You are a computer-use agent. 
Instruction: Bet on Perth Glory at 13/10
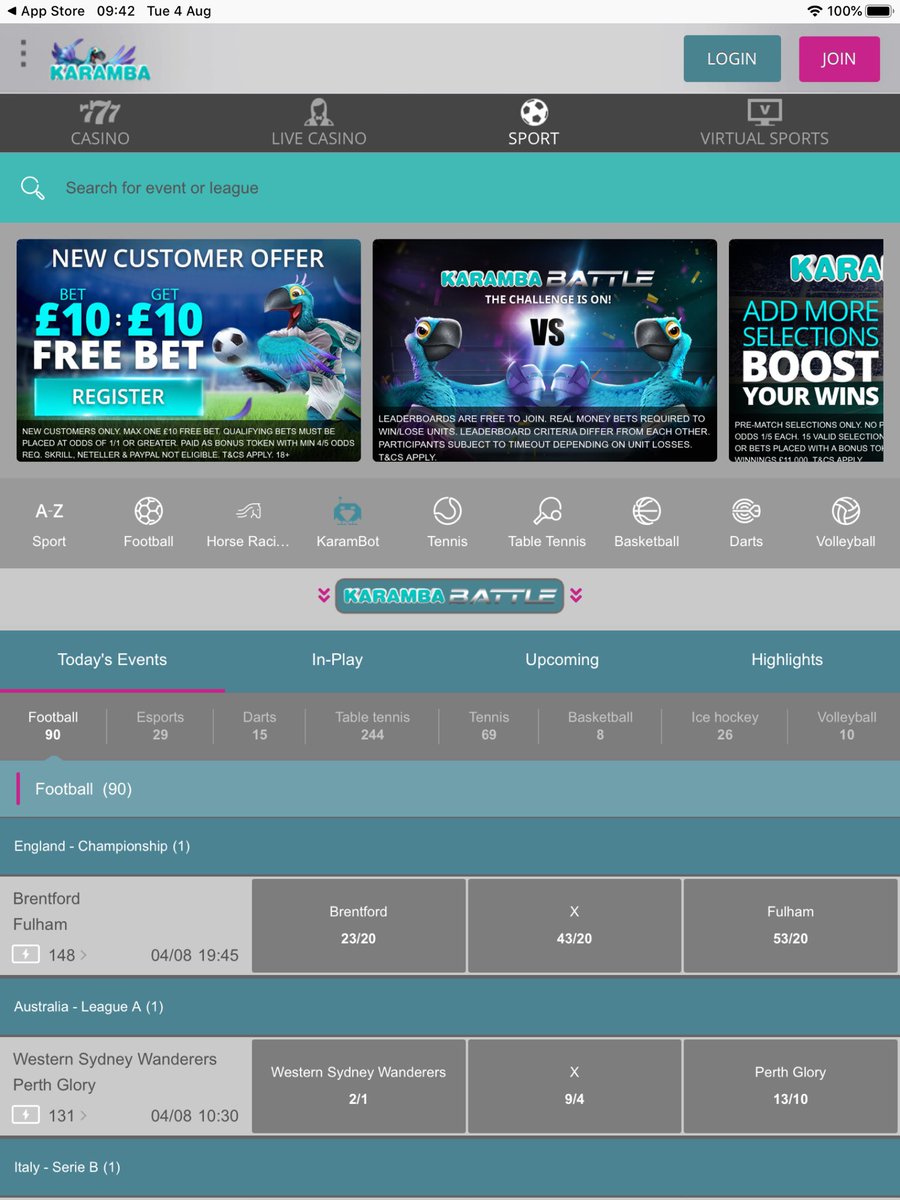click(790, 1086)
